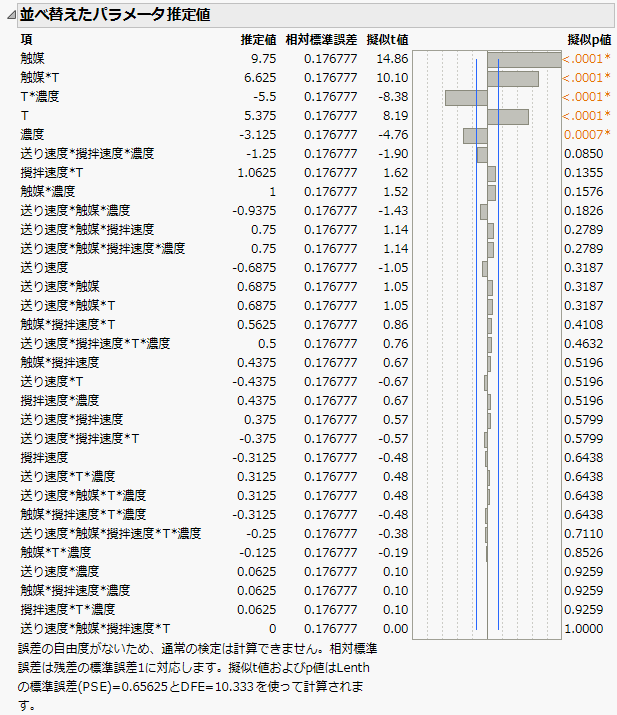Click the 撹拌速度*濃度 term label
This screenshot has width=617, height=715.
[60, 400]
